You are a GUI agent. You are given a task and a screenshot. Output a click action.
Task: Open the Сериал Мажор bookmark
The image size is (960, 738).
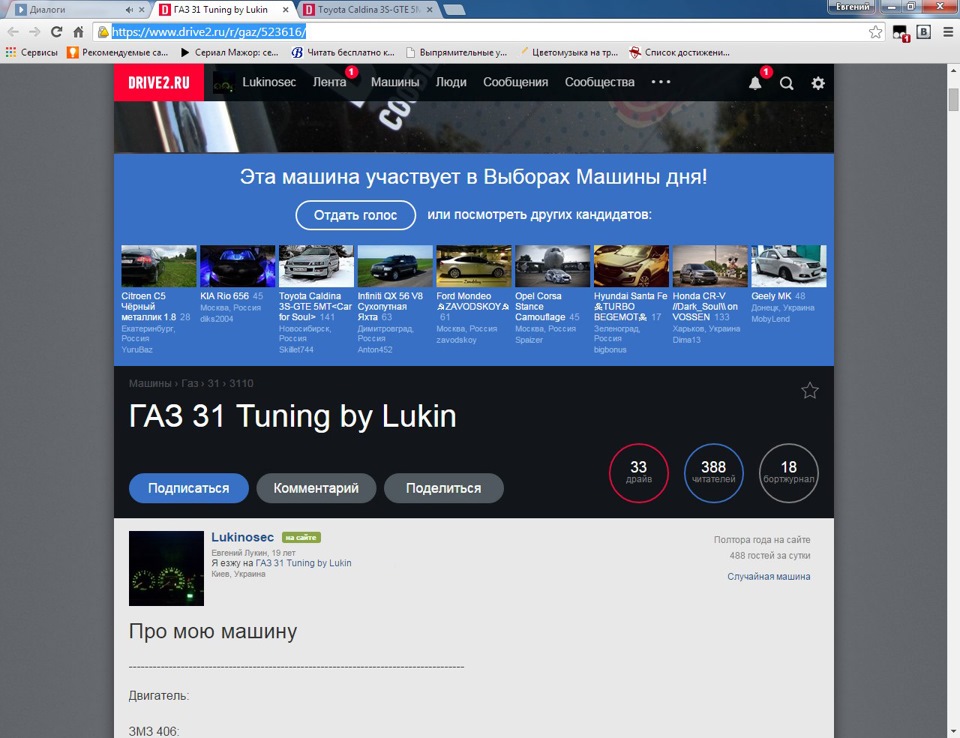pos(230,53)
